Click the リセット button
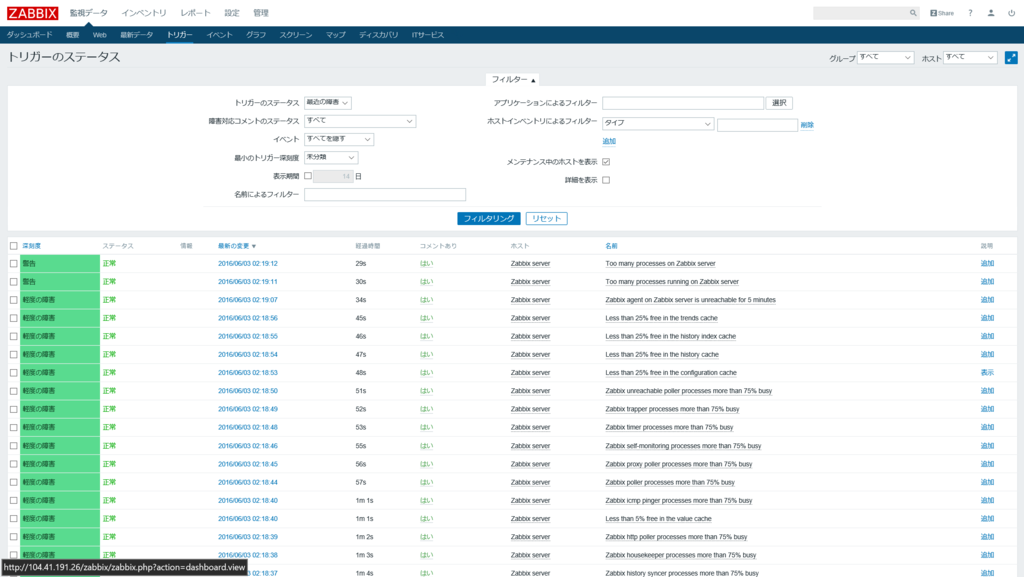This screenshot has height=577, width=1024. (x=547, y=219)
